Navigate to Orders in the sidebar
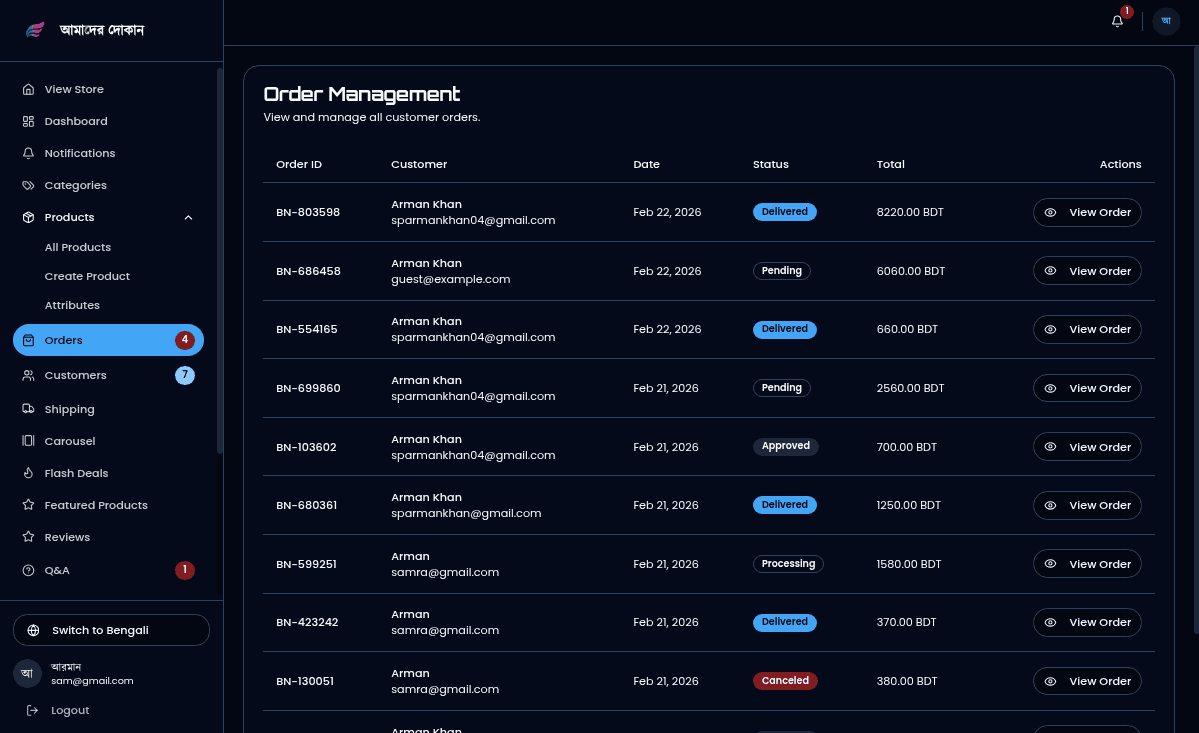 63,340
